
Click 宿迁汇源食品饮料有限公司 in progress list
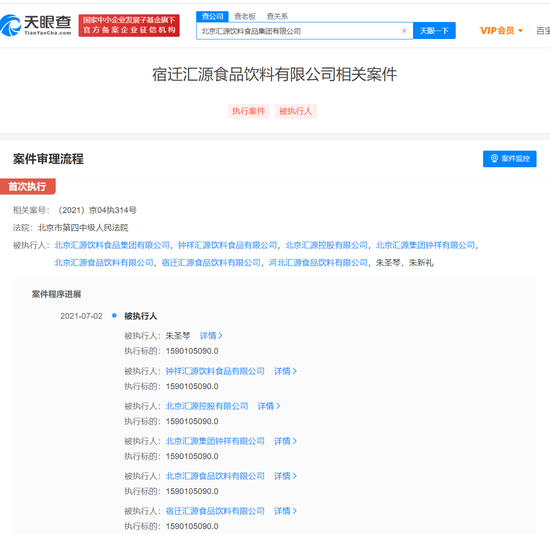215,511
